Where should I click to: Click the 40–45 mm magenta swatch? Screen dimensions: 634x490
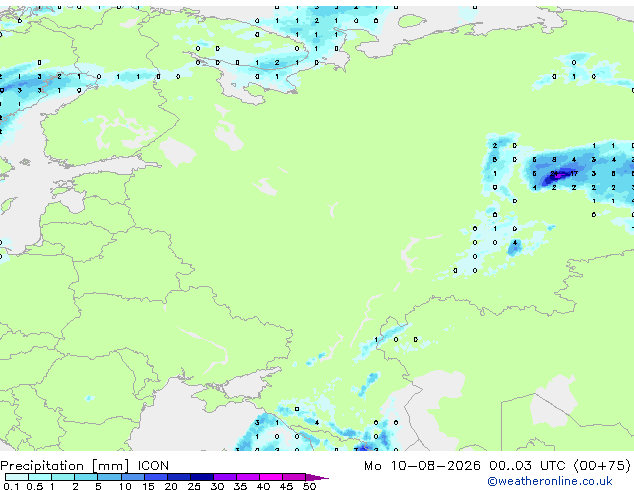(271, 477)
